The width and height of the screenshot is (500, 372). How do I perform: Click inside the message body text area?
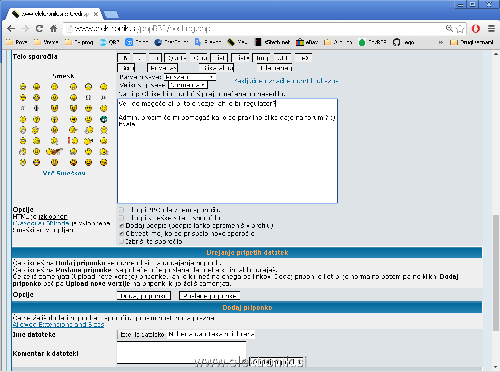(x=227, y=151)
